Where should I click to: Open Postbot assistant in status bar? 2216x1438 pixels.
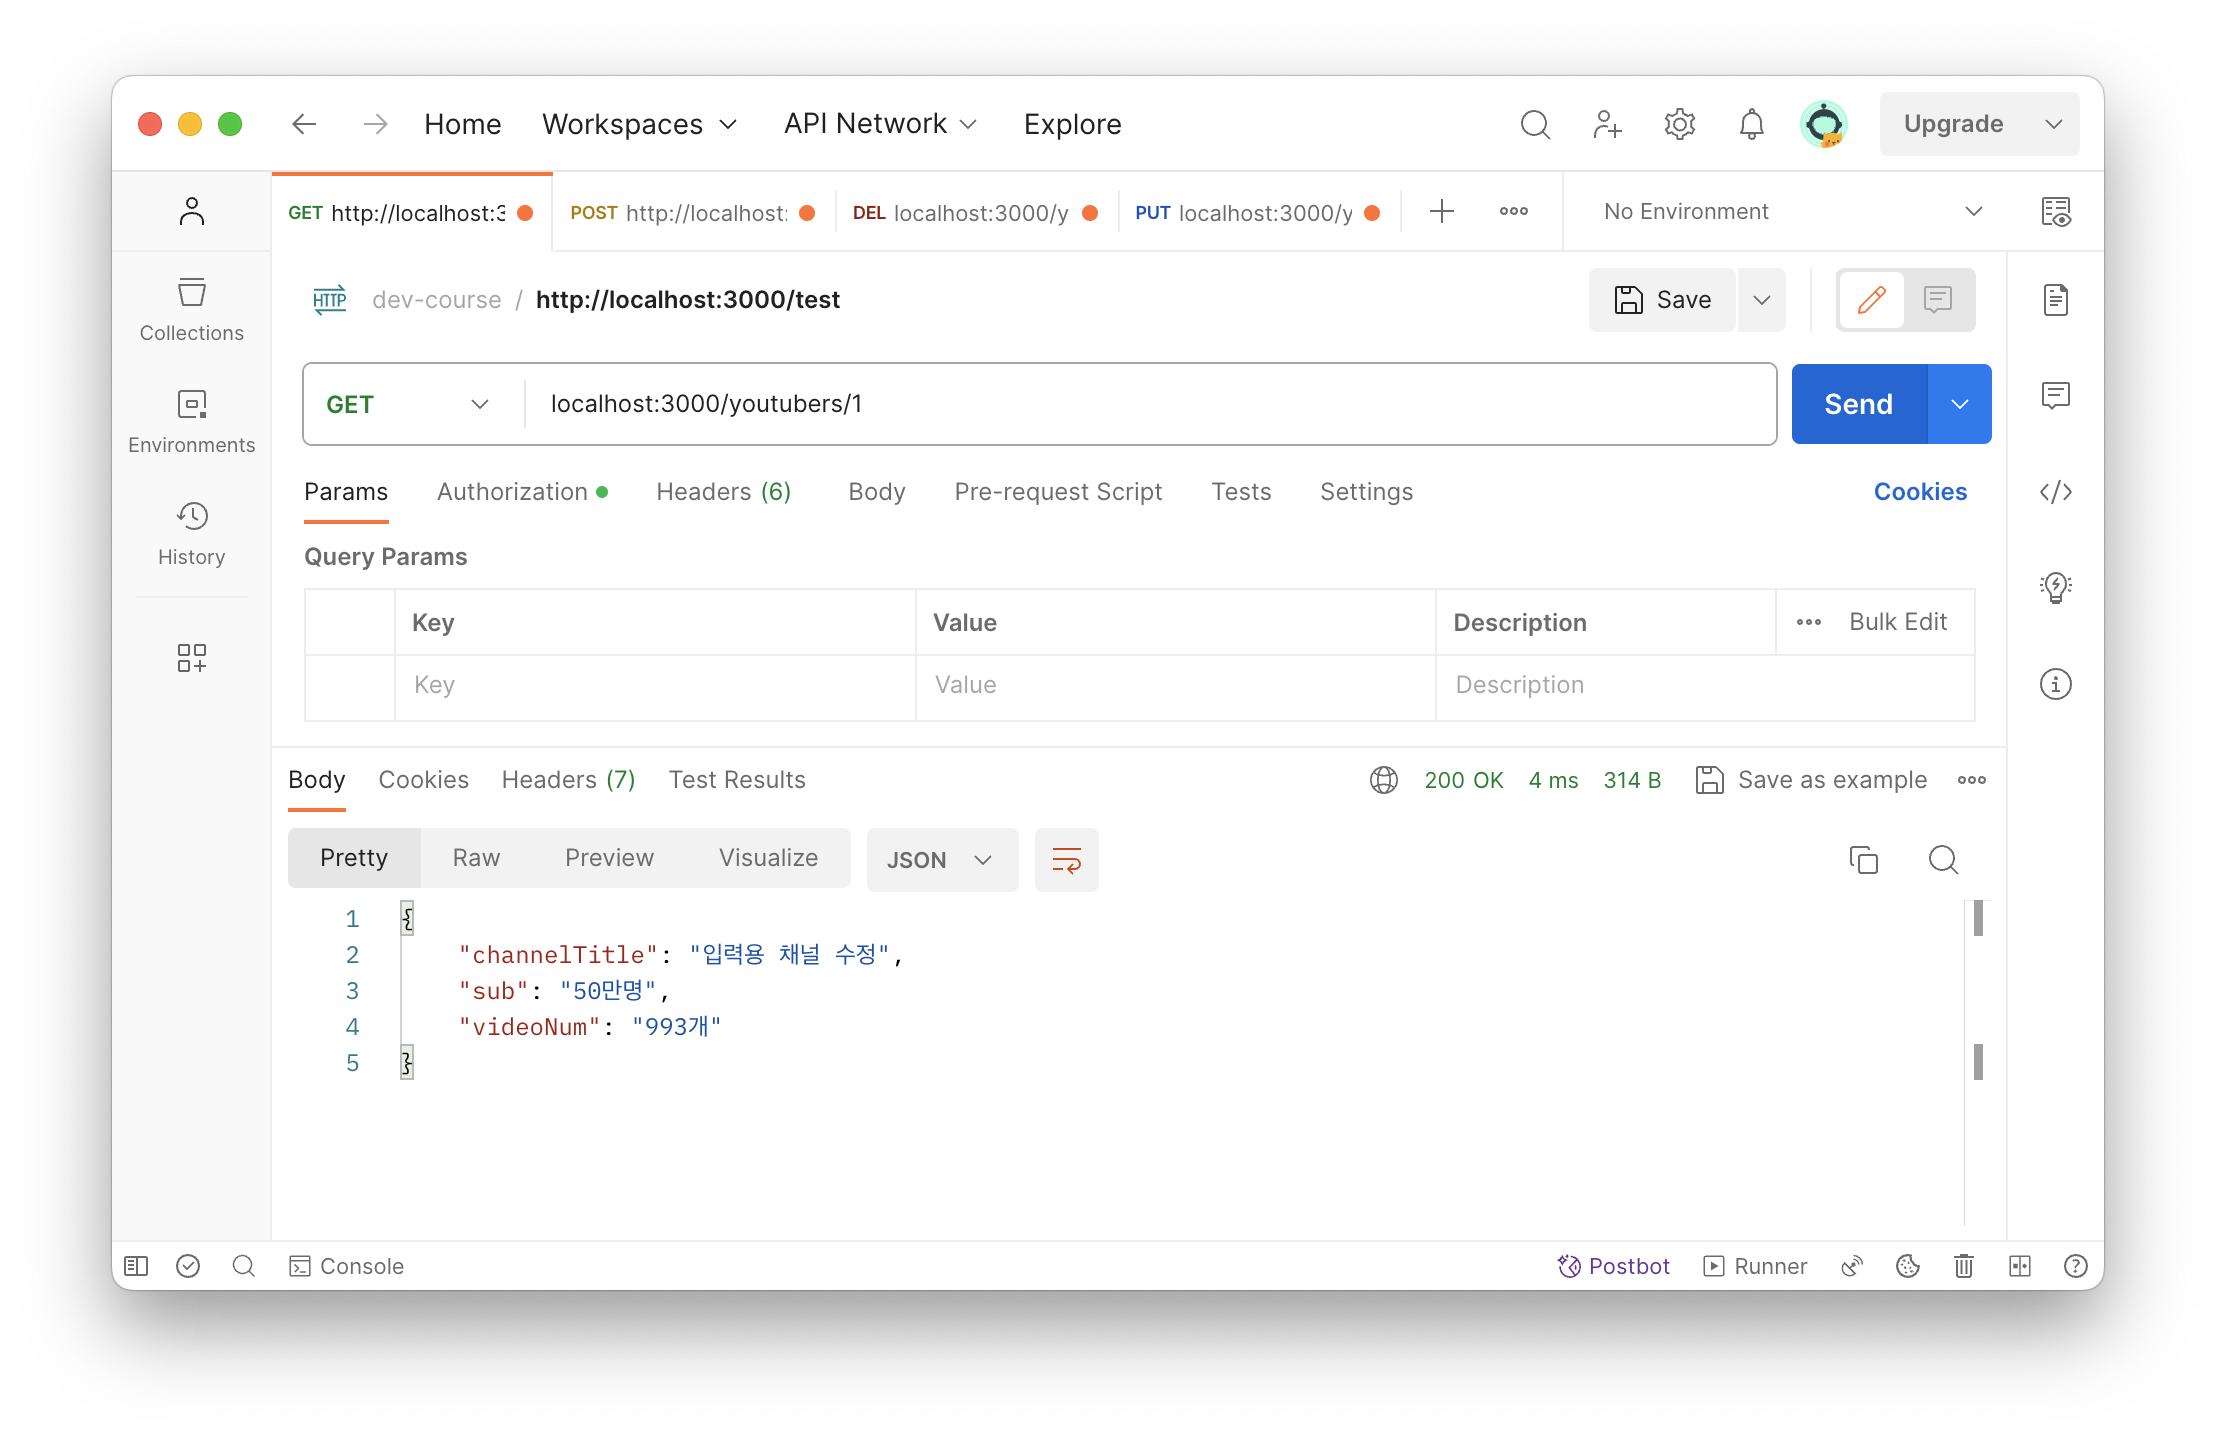pyautogui.click(x=1613, y=1266)
